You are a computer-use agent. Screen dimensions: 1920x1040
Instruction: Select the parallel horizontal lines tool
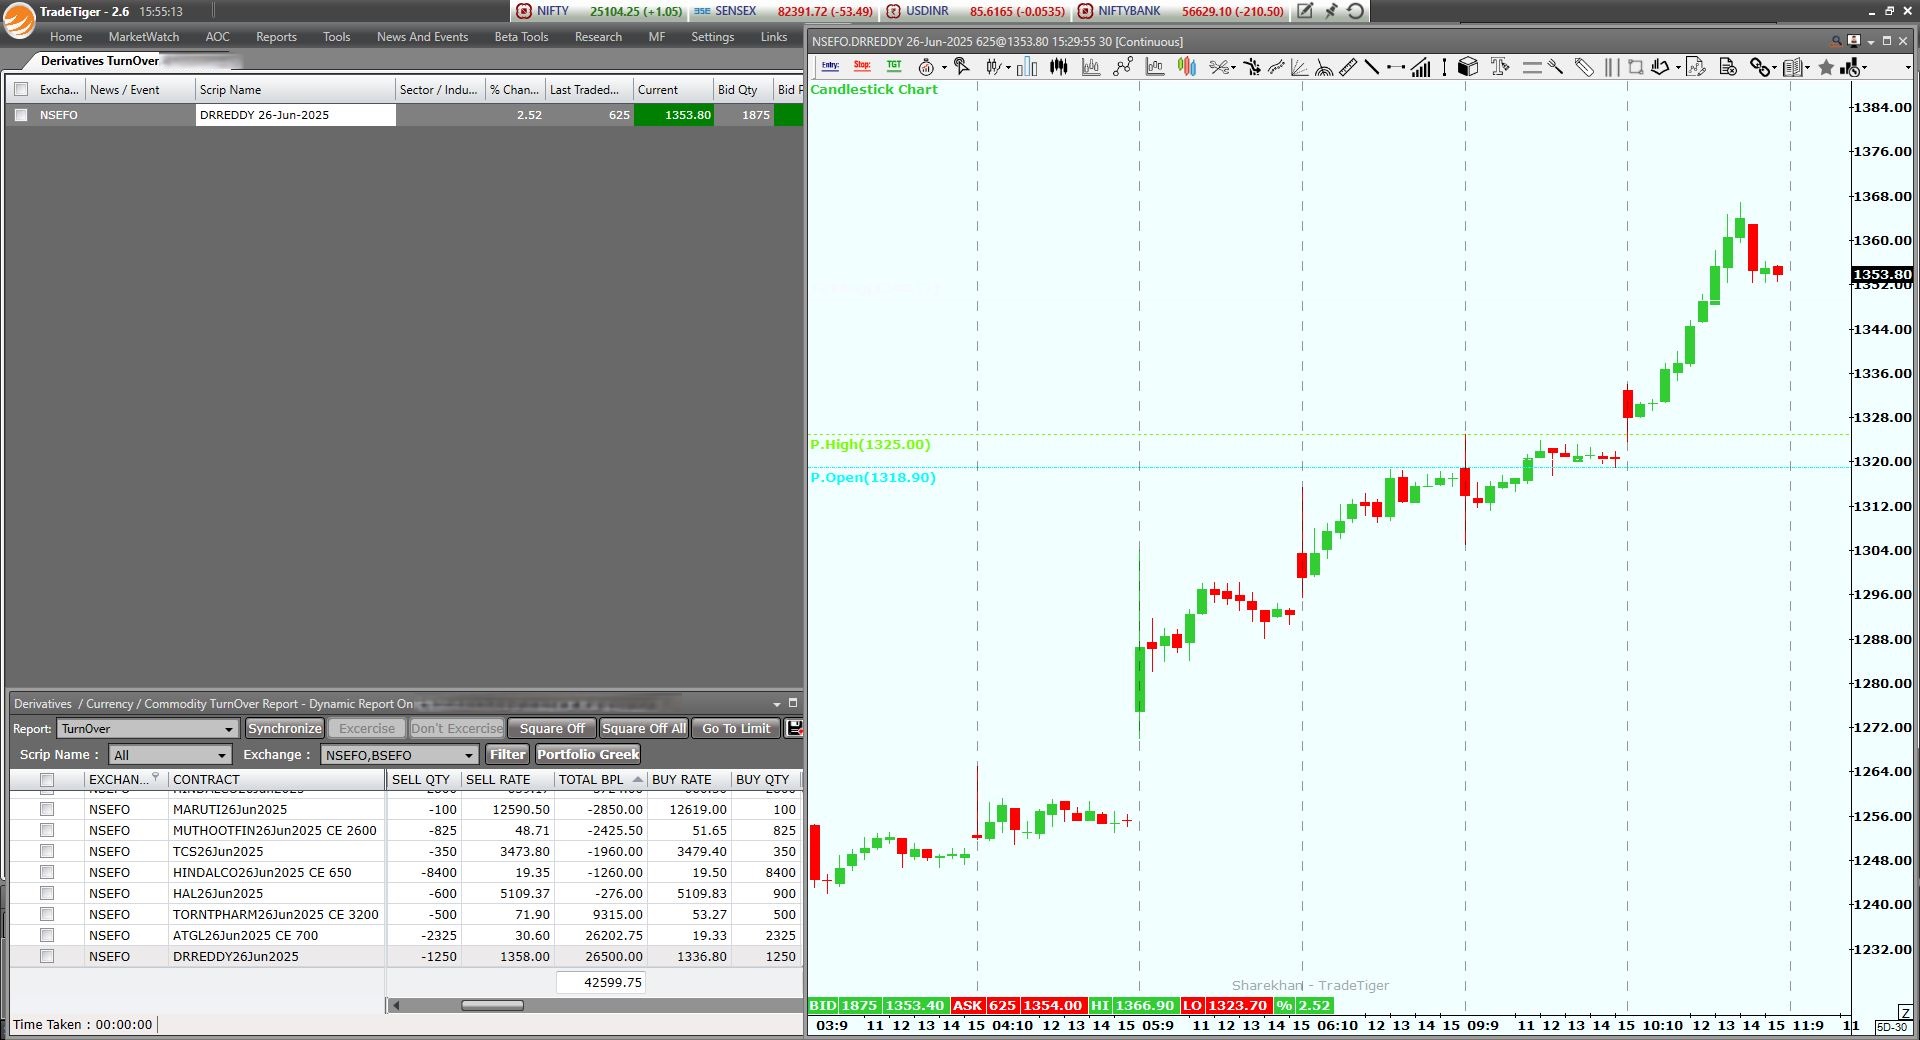tap(1532, 67)
